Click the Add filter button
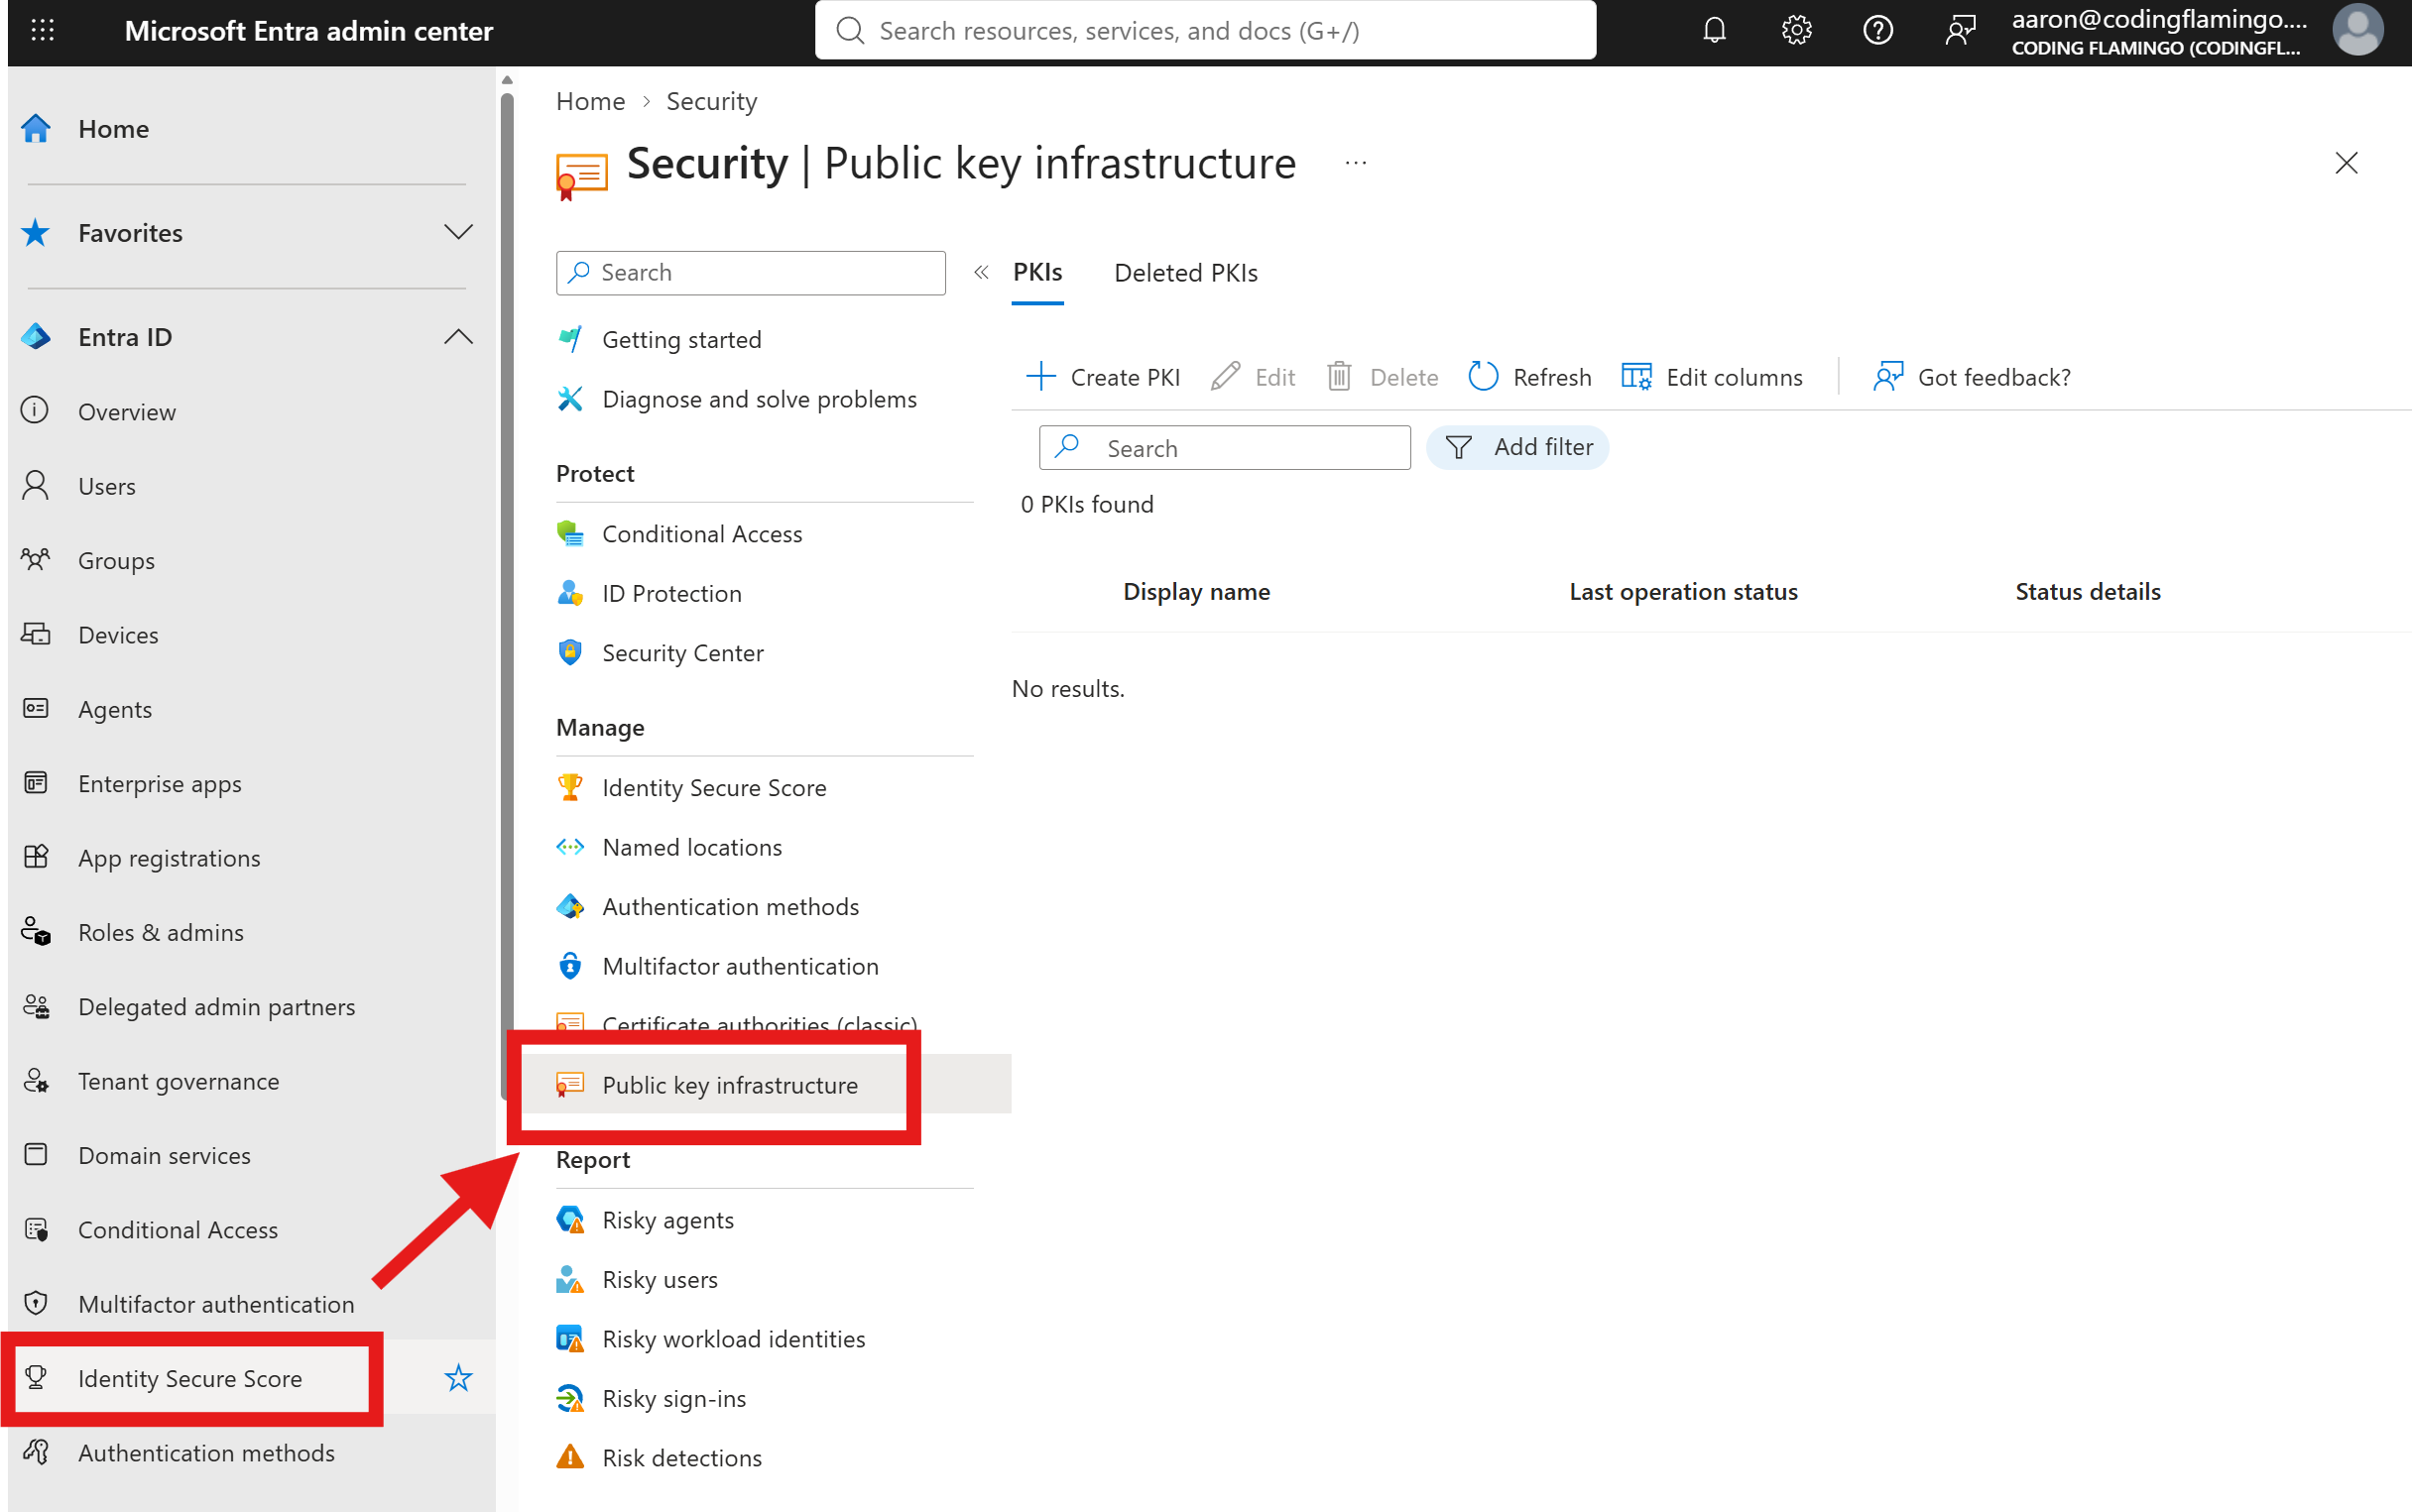The width and height of the screenshot is (2412, 1512). click(x=1517, y=447)
